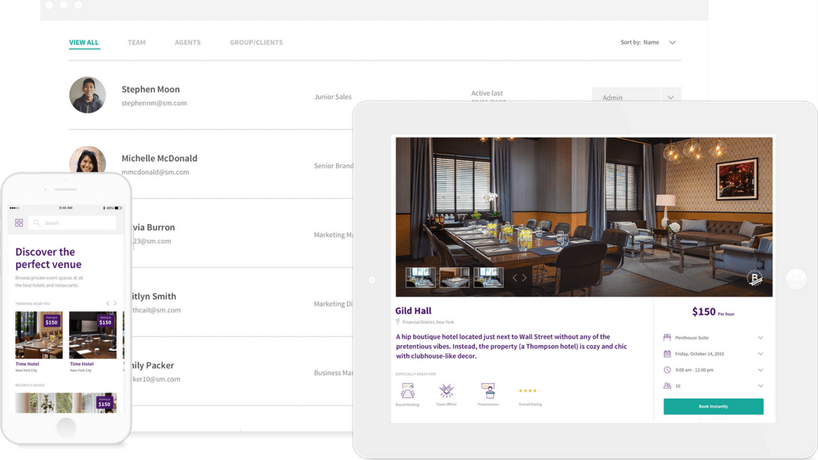818x460 pixels.
Task: Click the overall star rating
Action: coord(530,391)
